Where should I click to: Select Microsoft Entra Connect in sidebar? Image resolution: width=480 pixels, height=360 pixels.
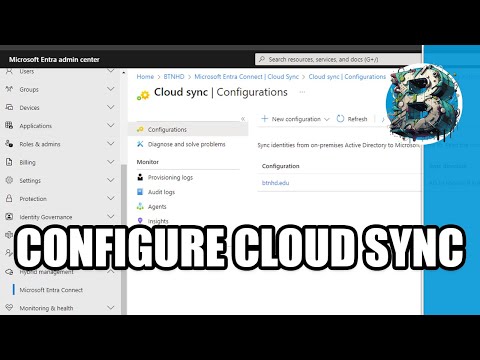(x=51, y=290)
